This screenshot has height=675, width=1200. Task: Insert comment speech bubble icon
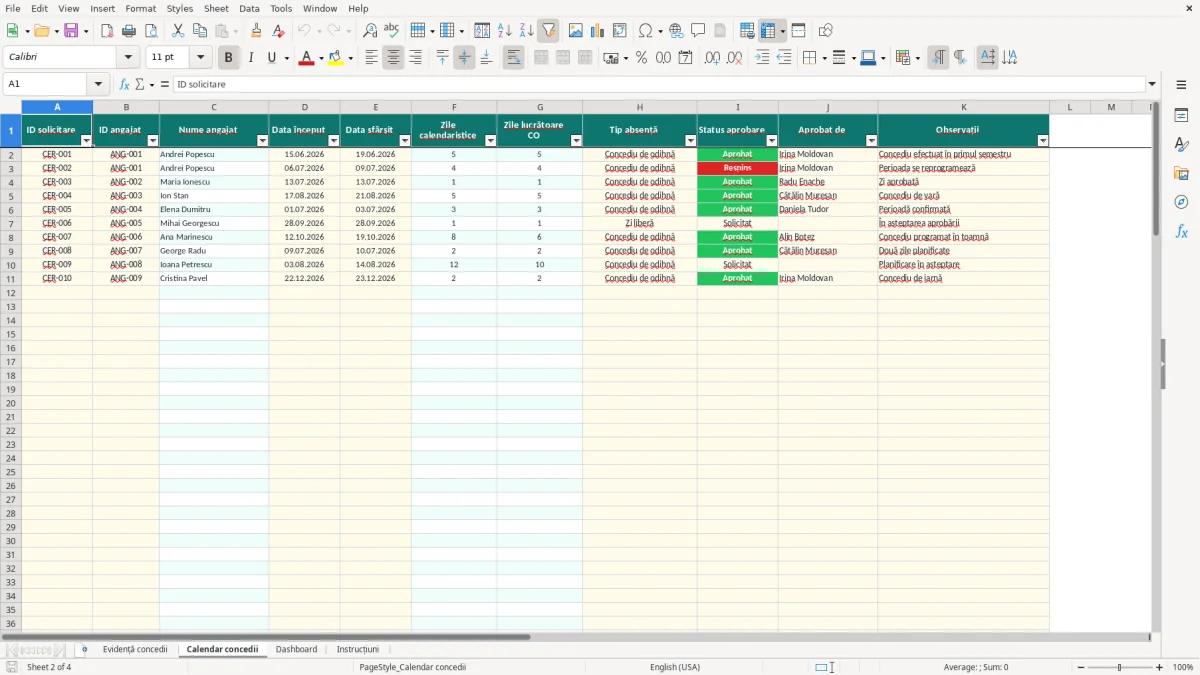click(698, 31)
